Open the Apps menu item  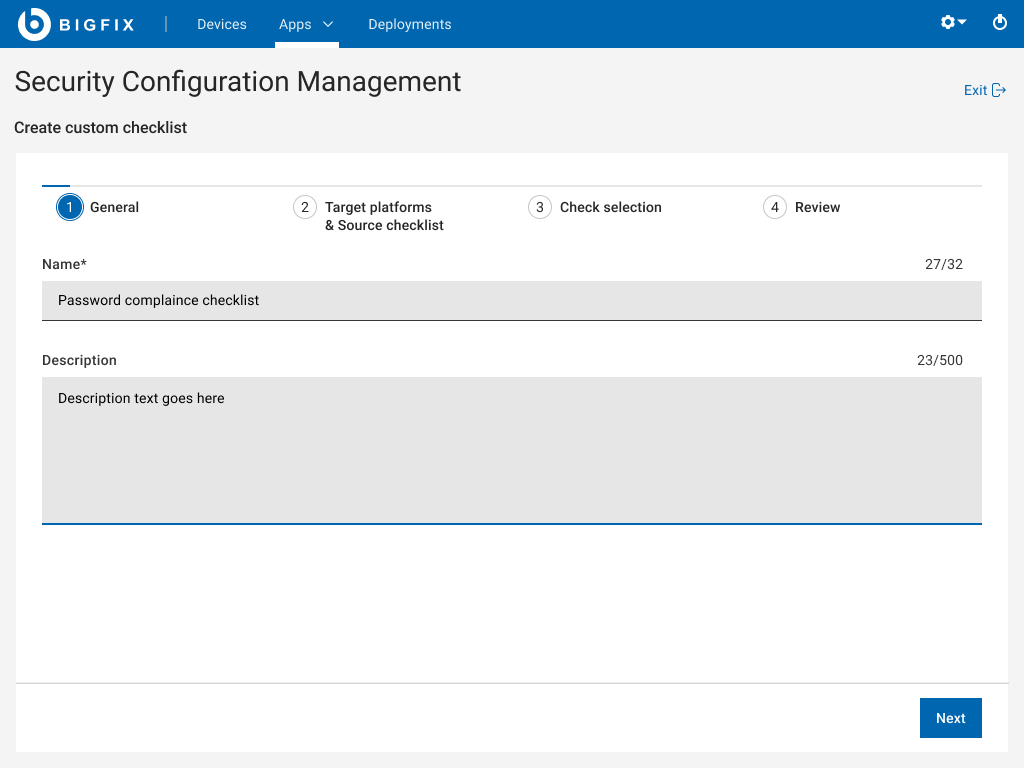point(295,24)
